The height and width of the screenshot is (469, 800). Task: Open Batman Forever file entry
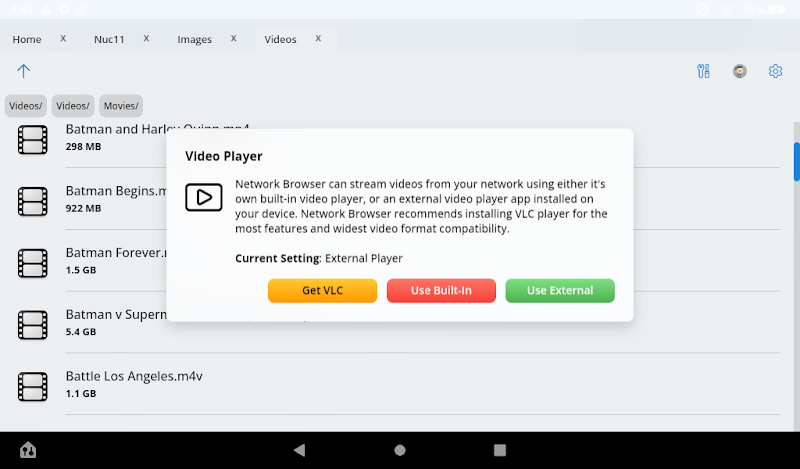pos(116,253)
